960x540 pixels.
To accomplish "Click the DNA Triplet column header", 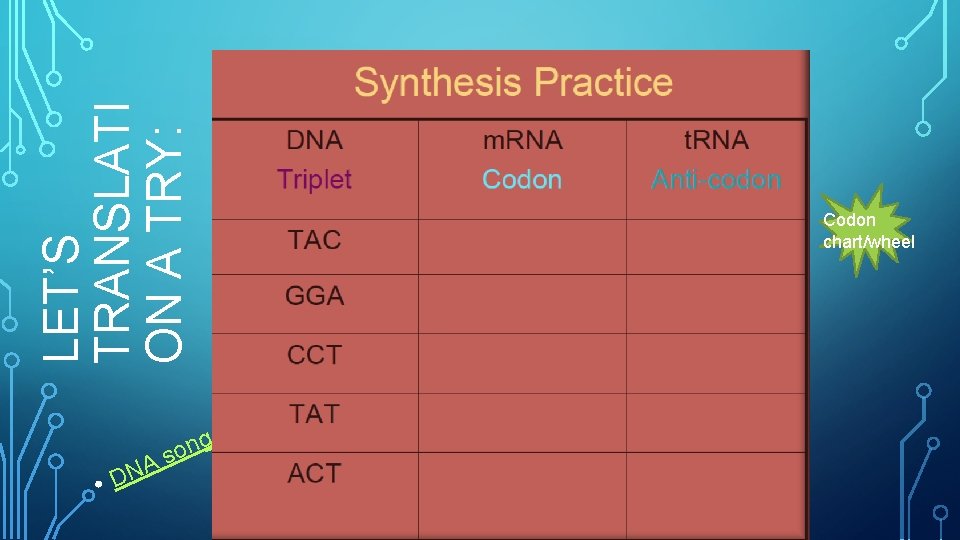I will pyautogui.click(x=314, y=160).
